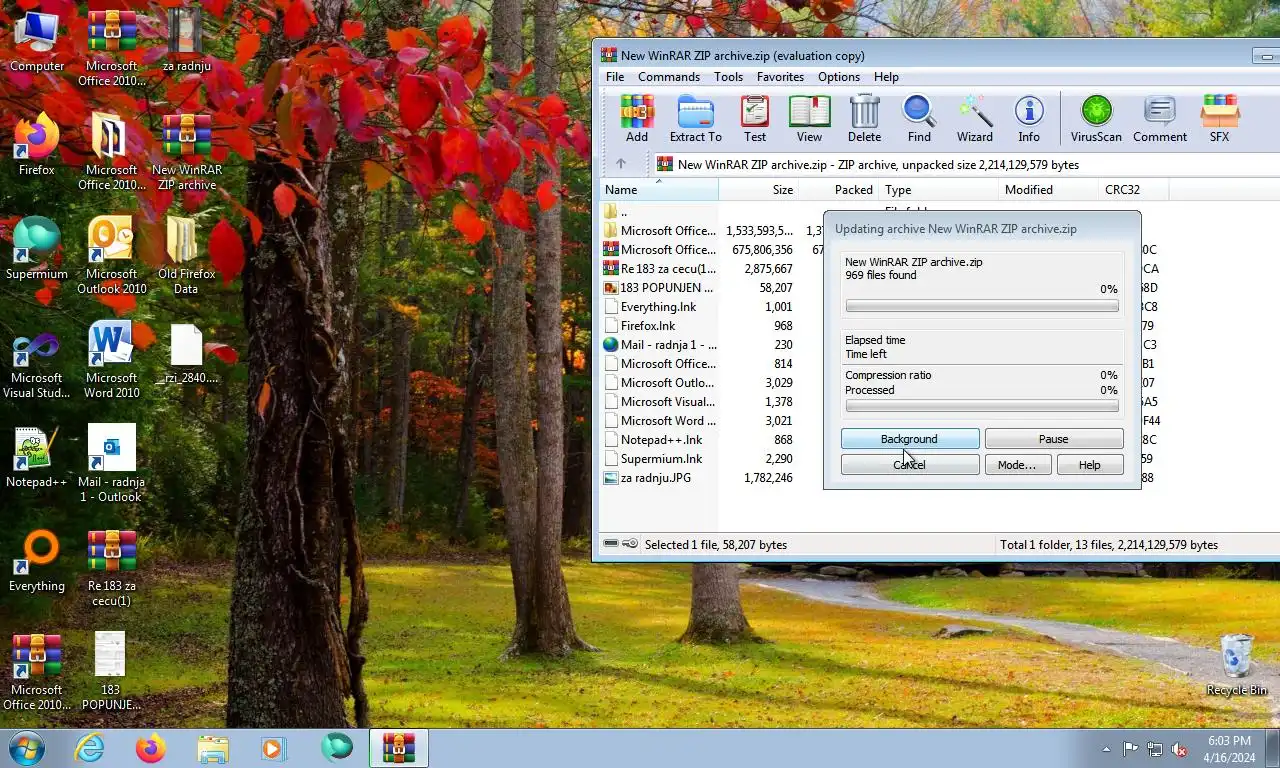Select the Computer desktop icon
The width and height of the screenshot is (1280, 768).
click(37, 41)
